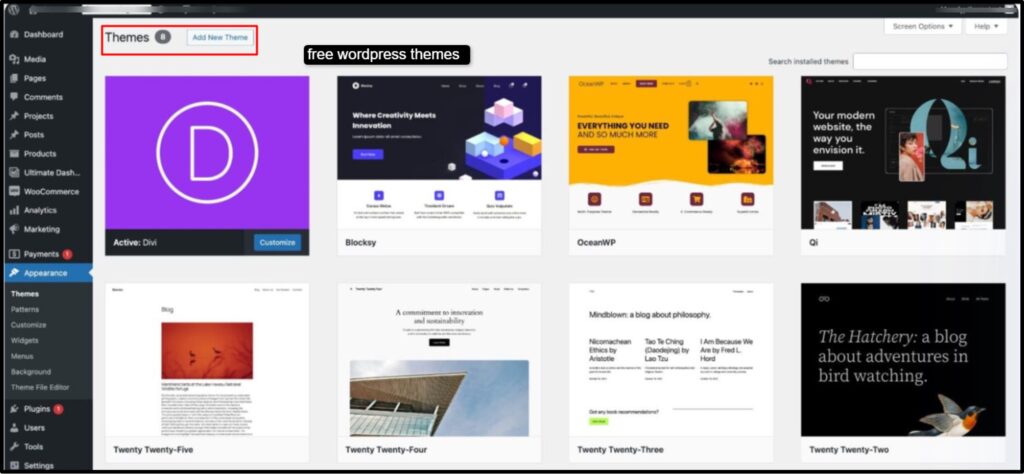Open the Theme File Editor link
Viewport: 1024px width, 474px height.
click(40, 387)
